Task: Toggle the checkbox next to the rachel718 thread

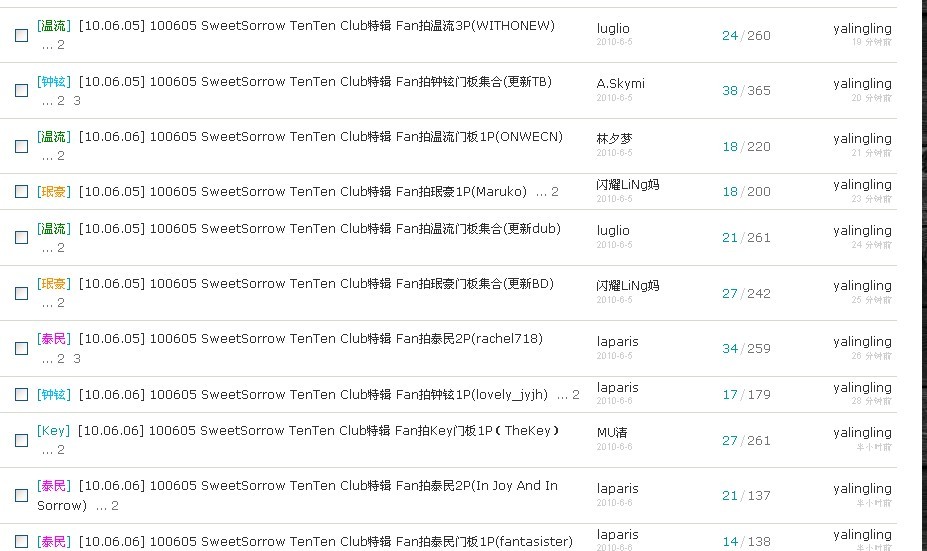Action: coord(21,348)
